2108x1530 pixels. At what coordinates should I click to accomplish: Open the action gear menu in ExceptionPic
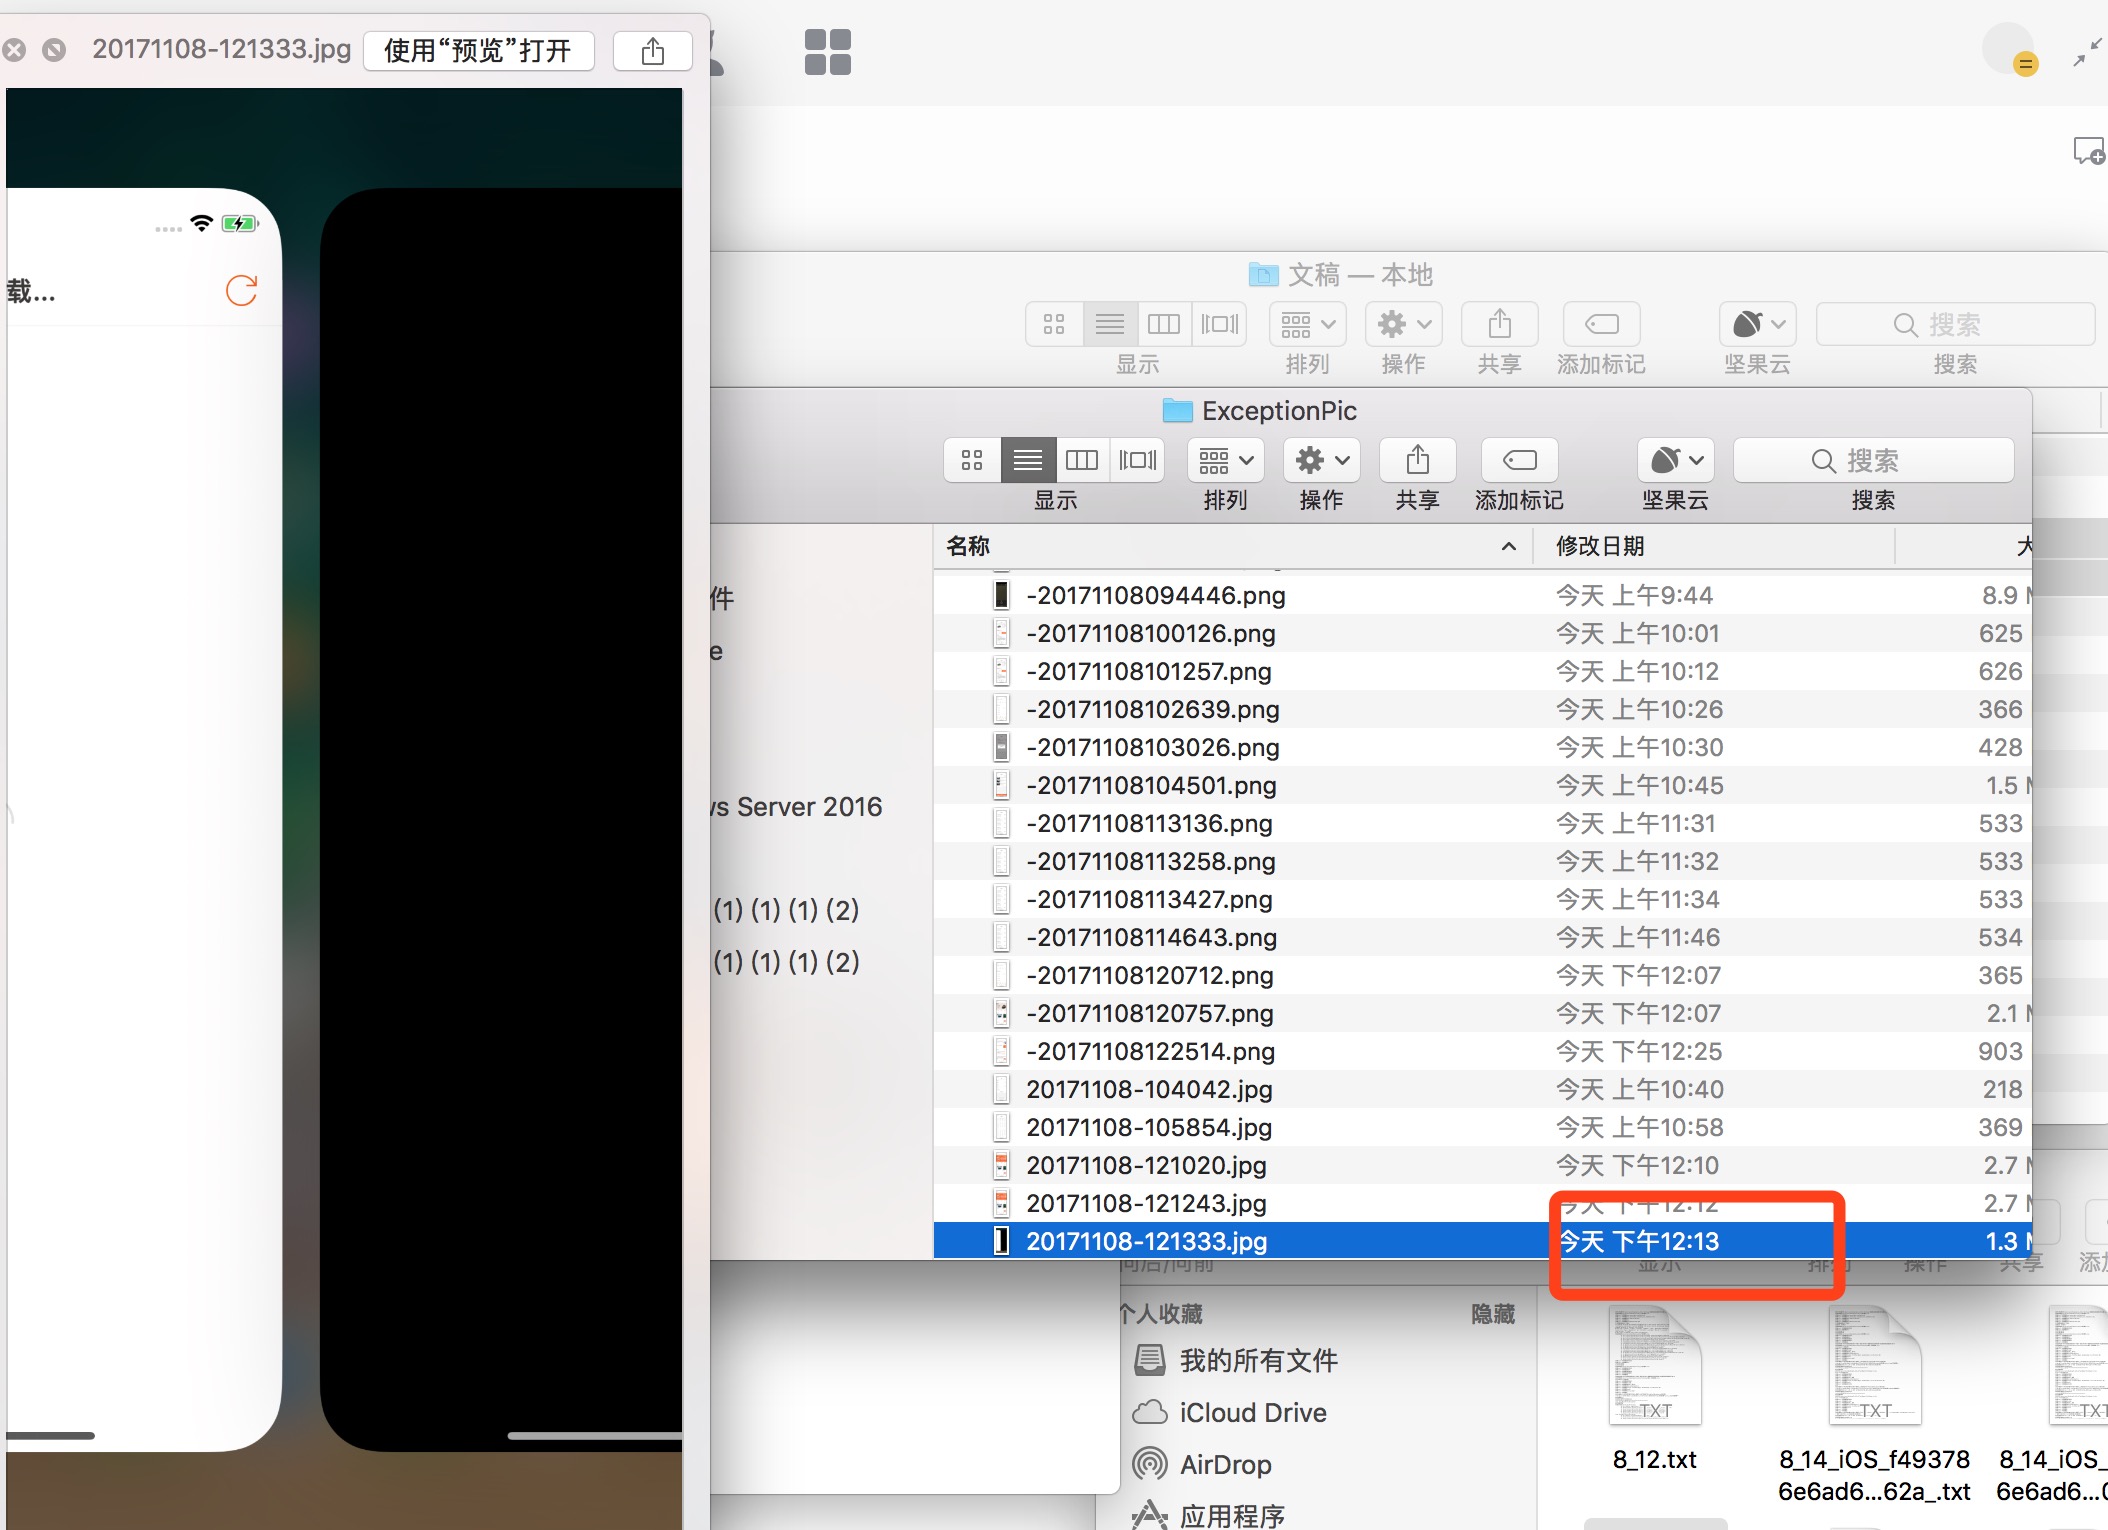tap(1321, 460)
